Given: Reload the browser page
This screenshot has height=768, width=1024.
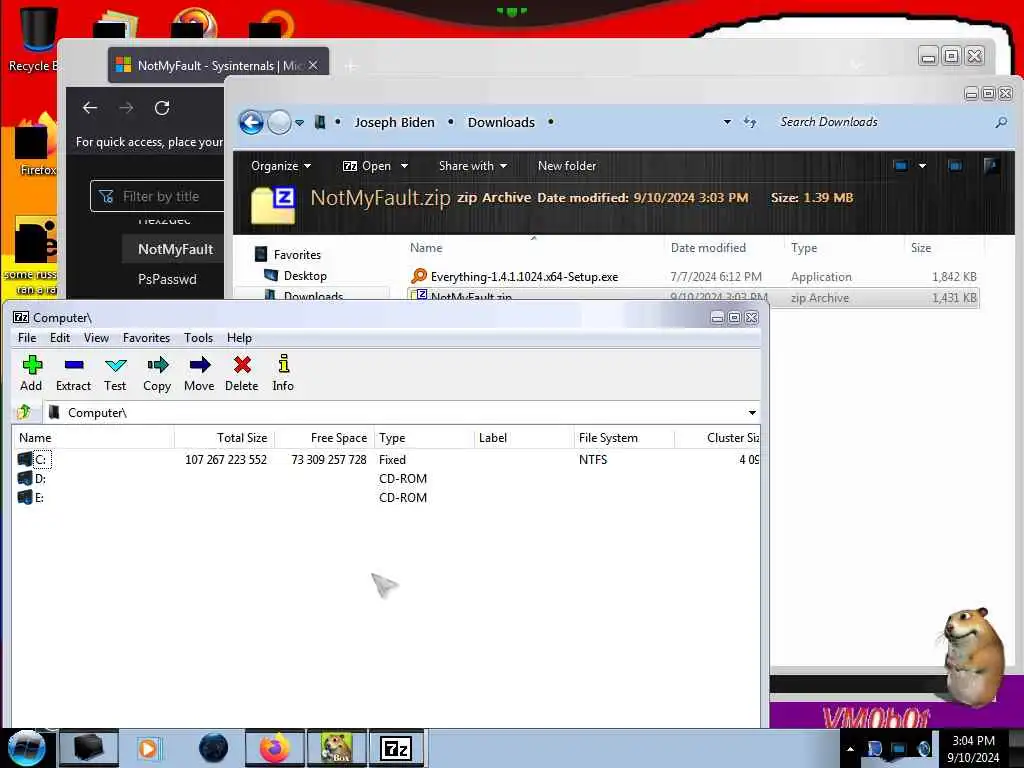Looking at the screenshot, I should (162, 108).
